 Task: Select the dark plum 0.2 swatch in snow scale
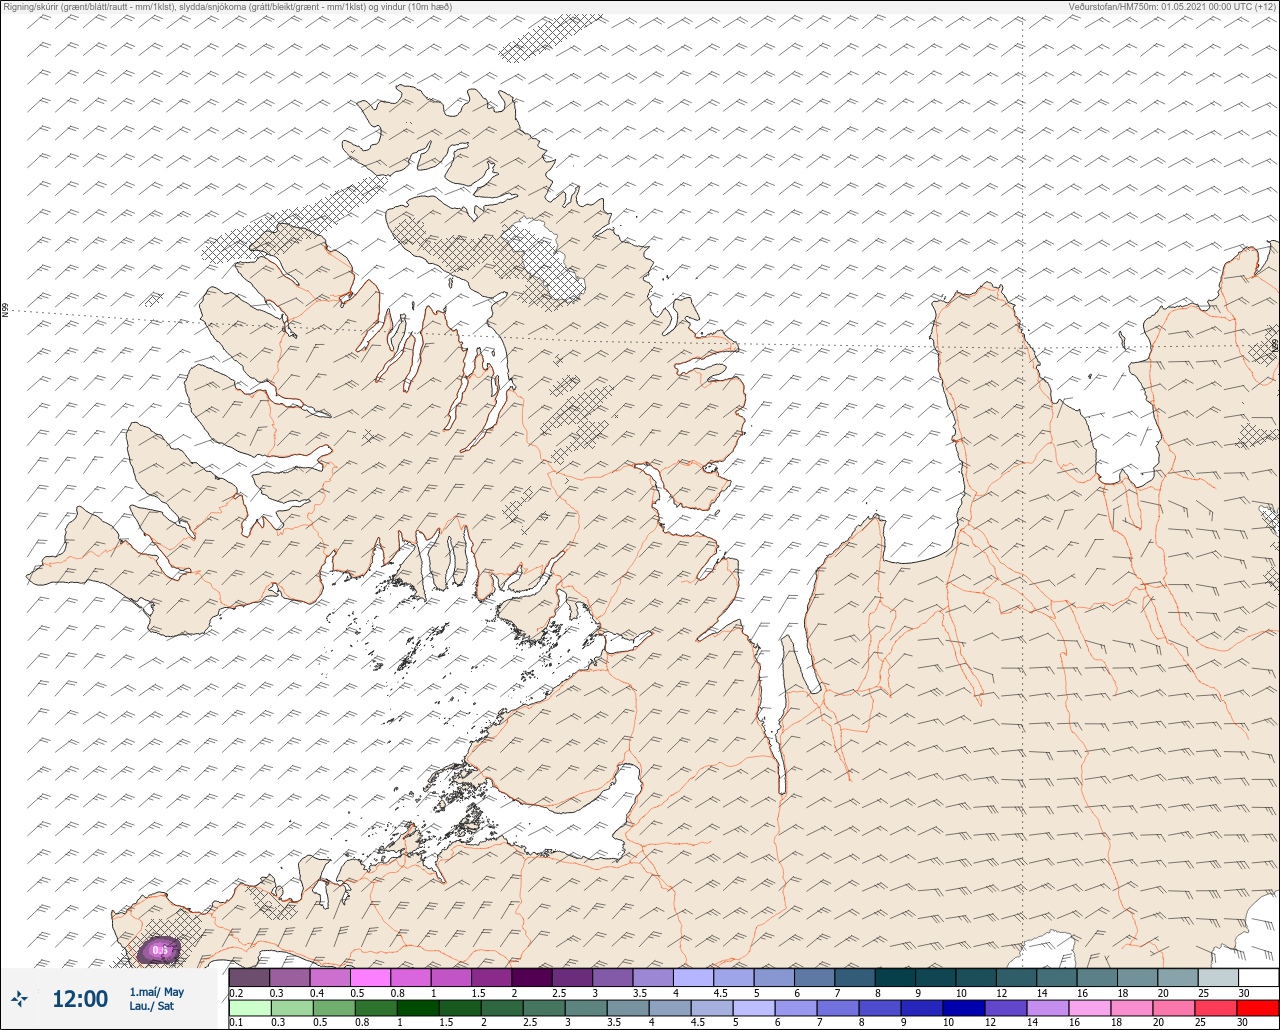pos(250,977)
